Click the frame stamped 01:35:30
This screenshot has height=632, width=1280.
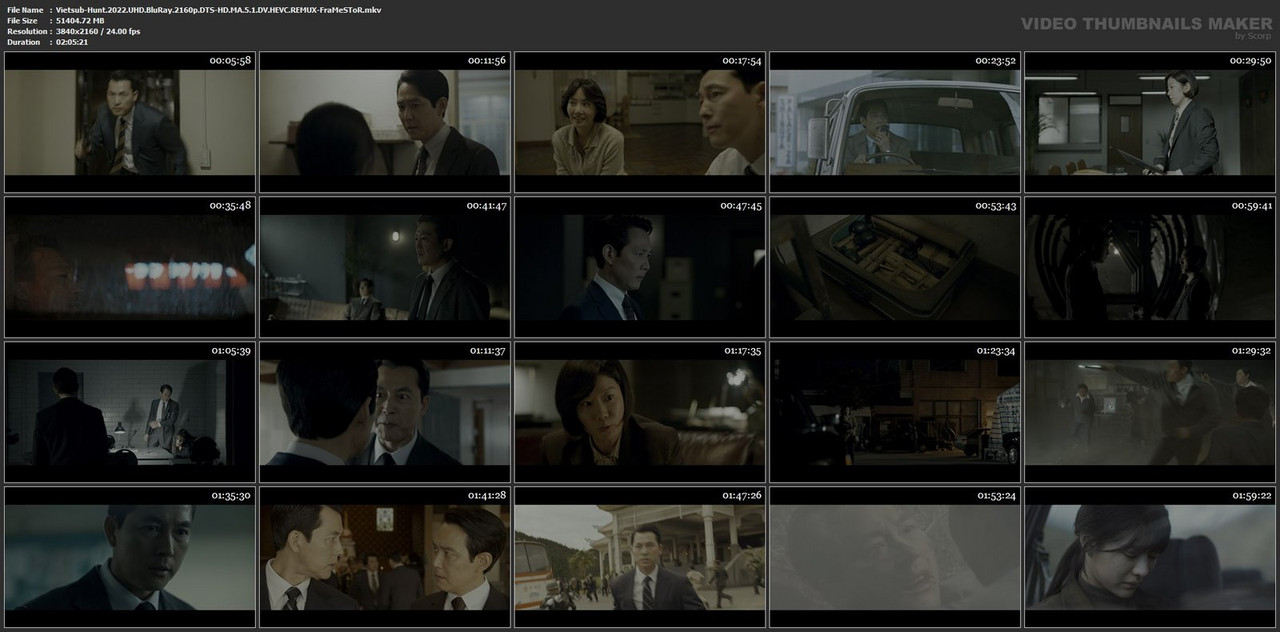[130, 557]
